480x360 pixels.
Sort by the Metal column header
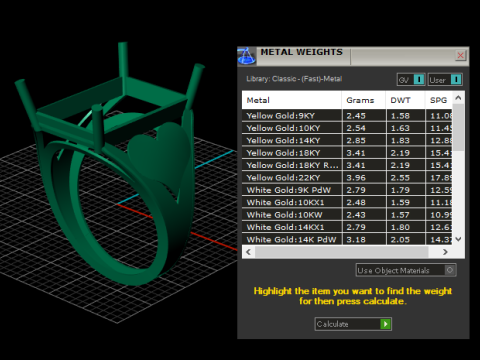point(292,100)
